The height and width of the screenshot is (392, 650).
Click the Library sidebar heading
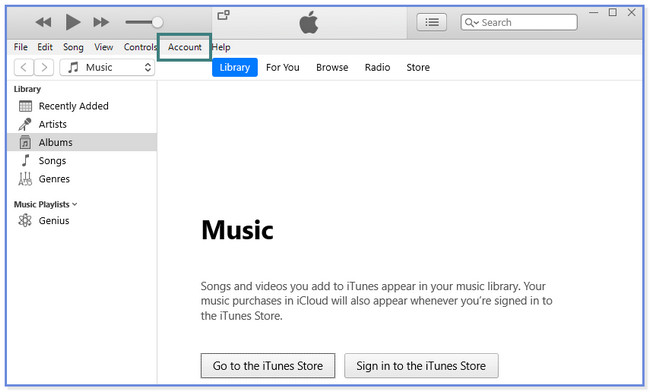coord(27,89)
